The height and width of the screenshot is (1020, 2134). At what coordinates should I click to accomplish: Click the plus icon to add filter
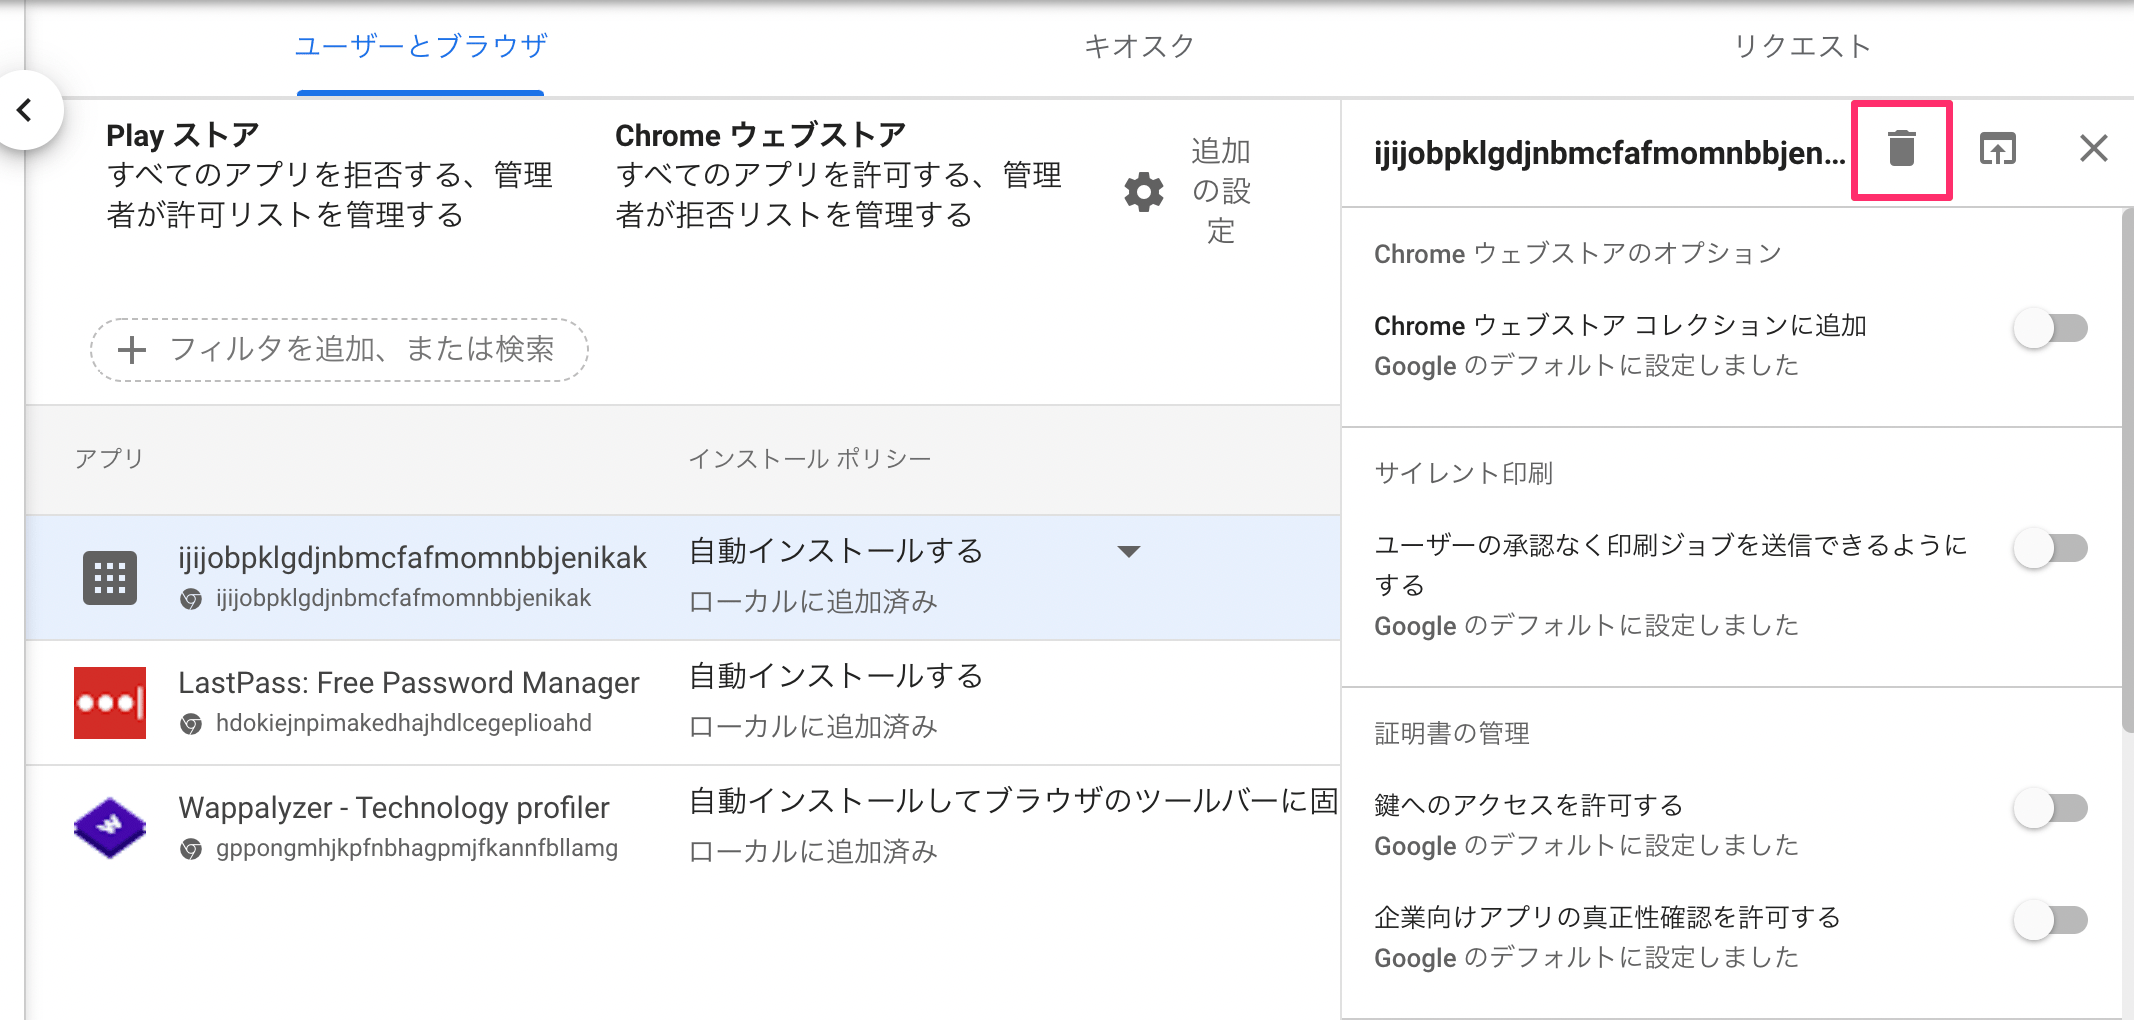pyautogui.click(x=132, y=350)
